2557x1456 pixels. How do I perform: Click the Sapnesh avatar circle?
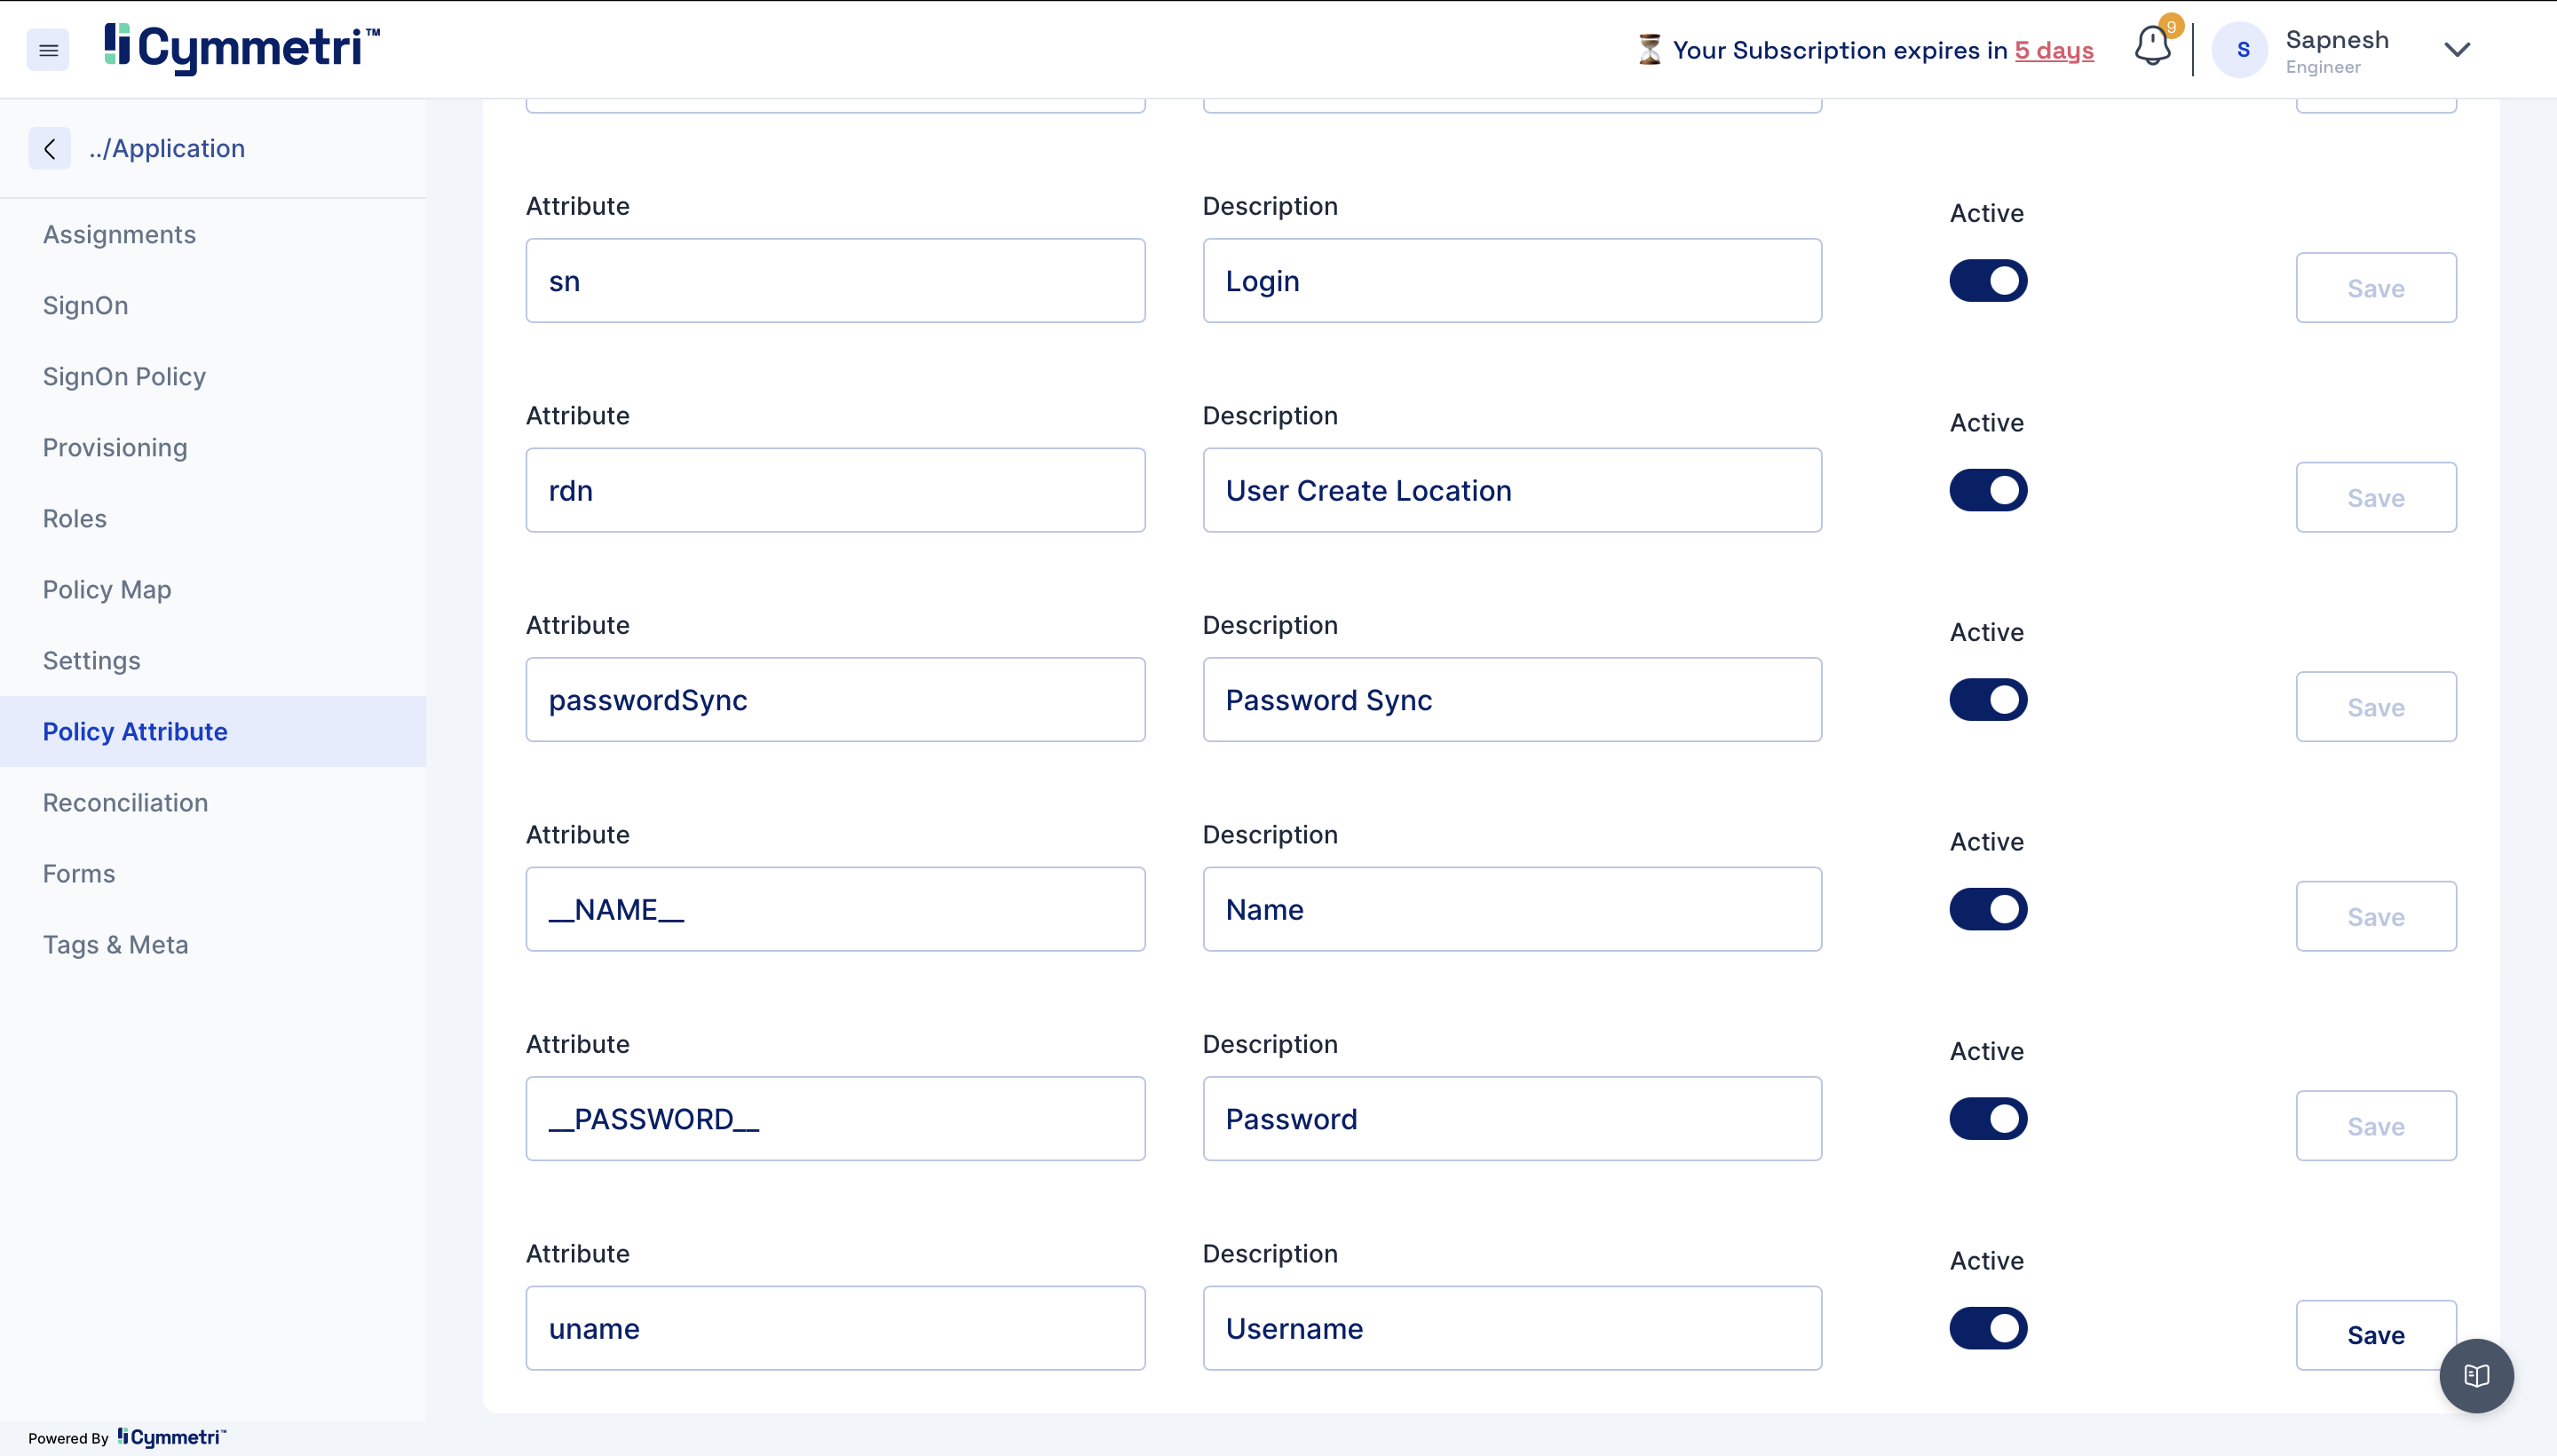pyautogui.click(x=2242, y=49)
